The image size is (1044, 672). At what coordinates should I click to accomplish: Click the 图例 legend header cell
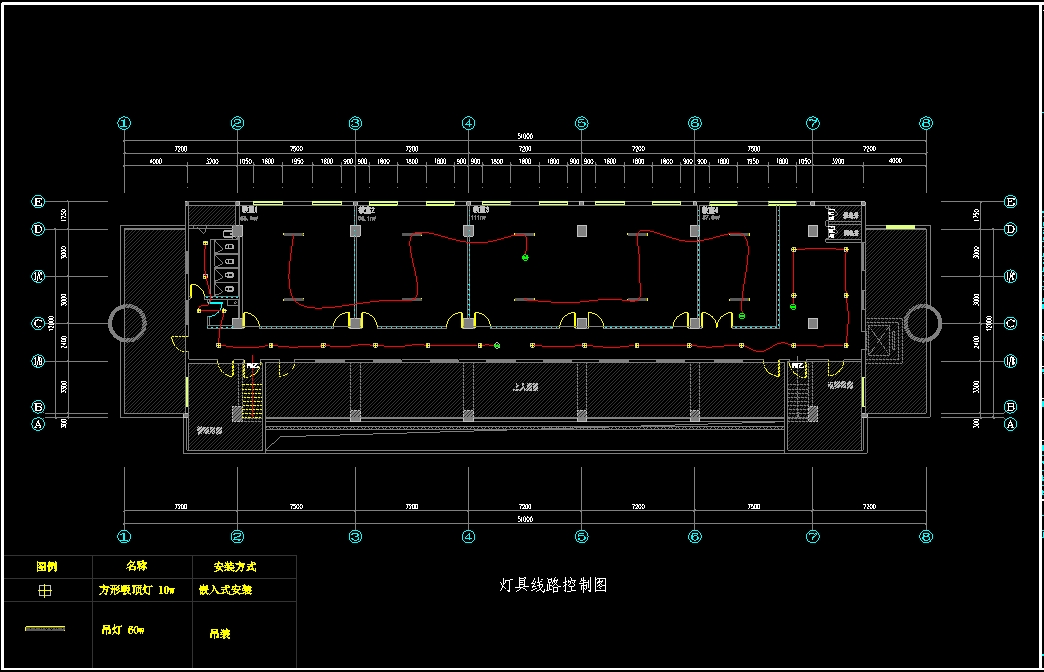tap(47, 566)
